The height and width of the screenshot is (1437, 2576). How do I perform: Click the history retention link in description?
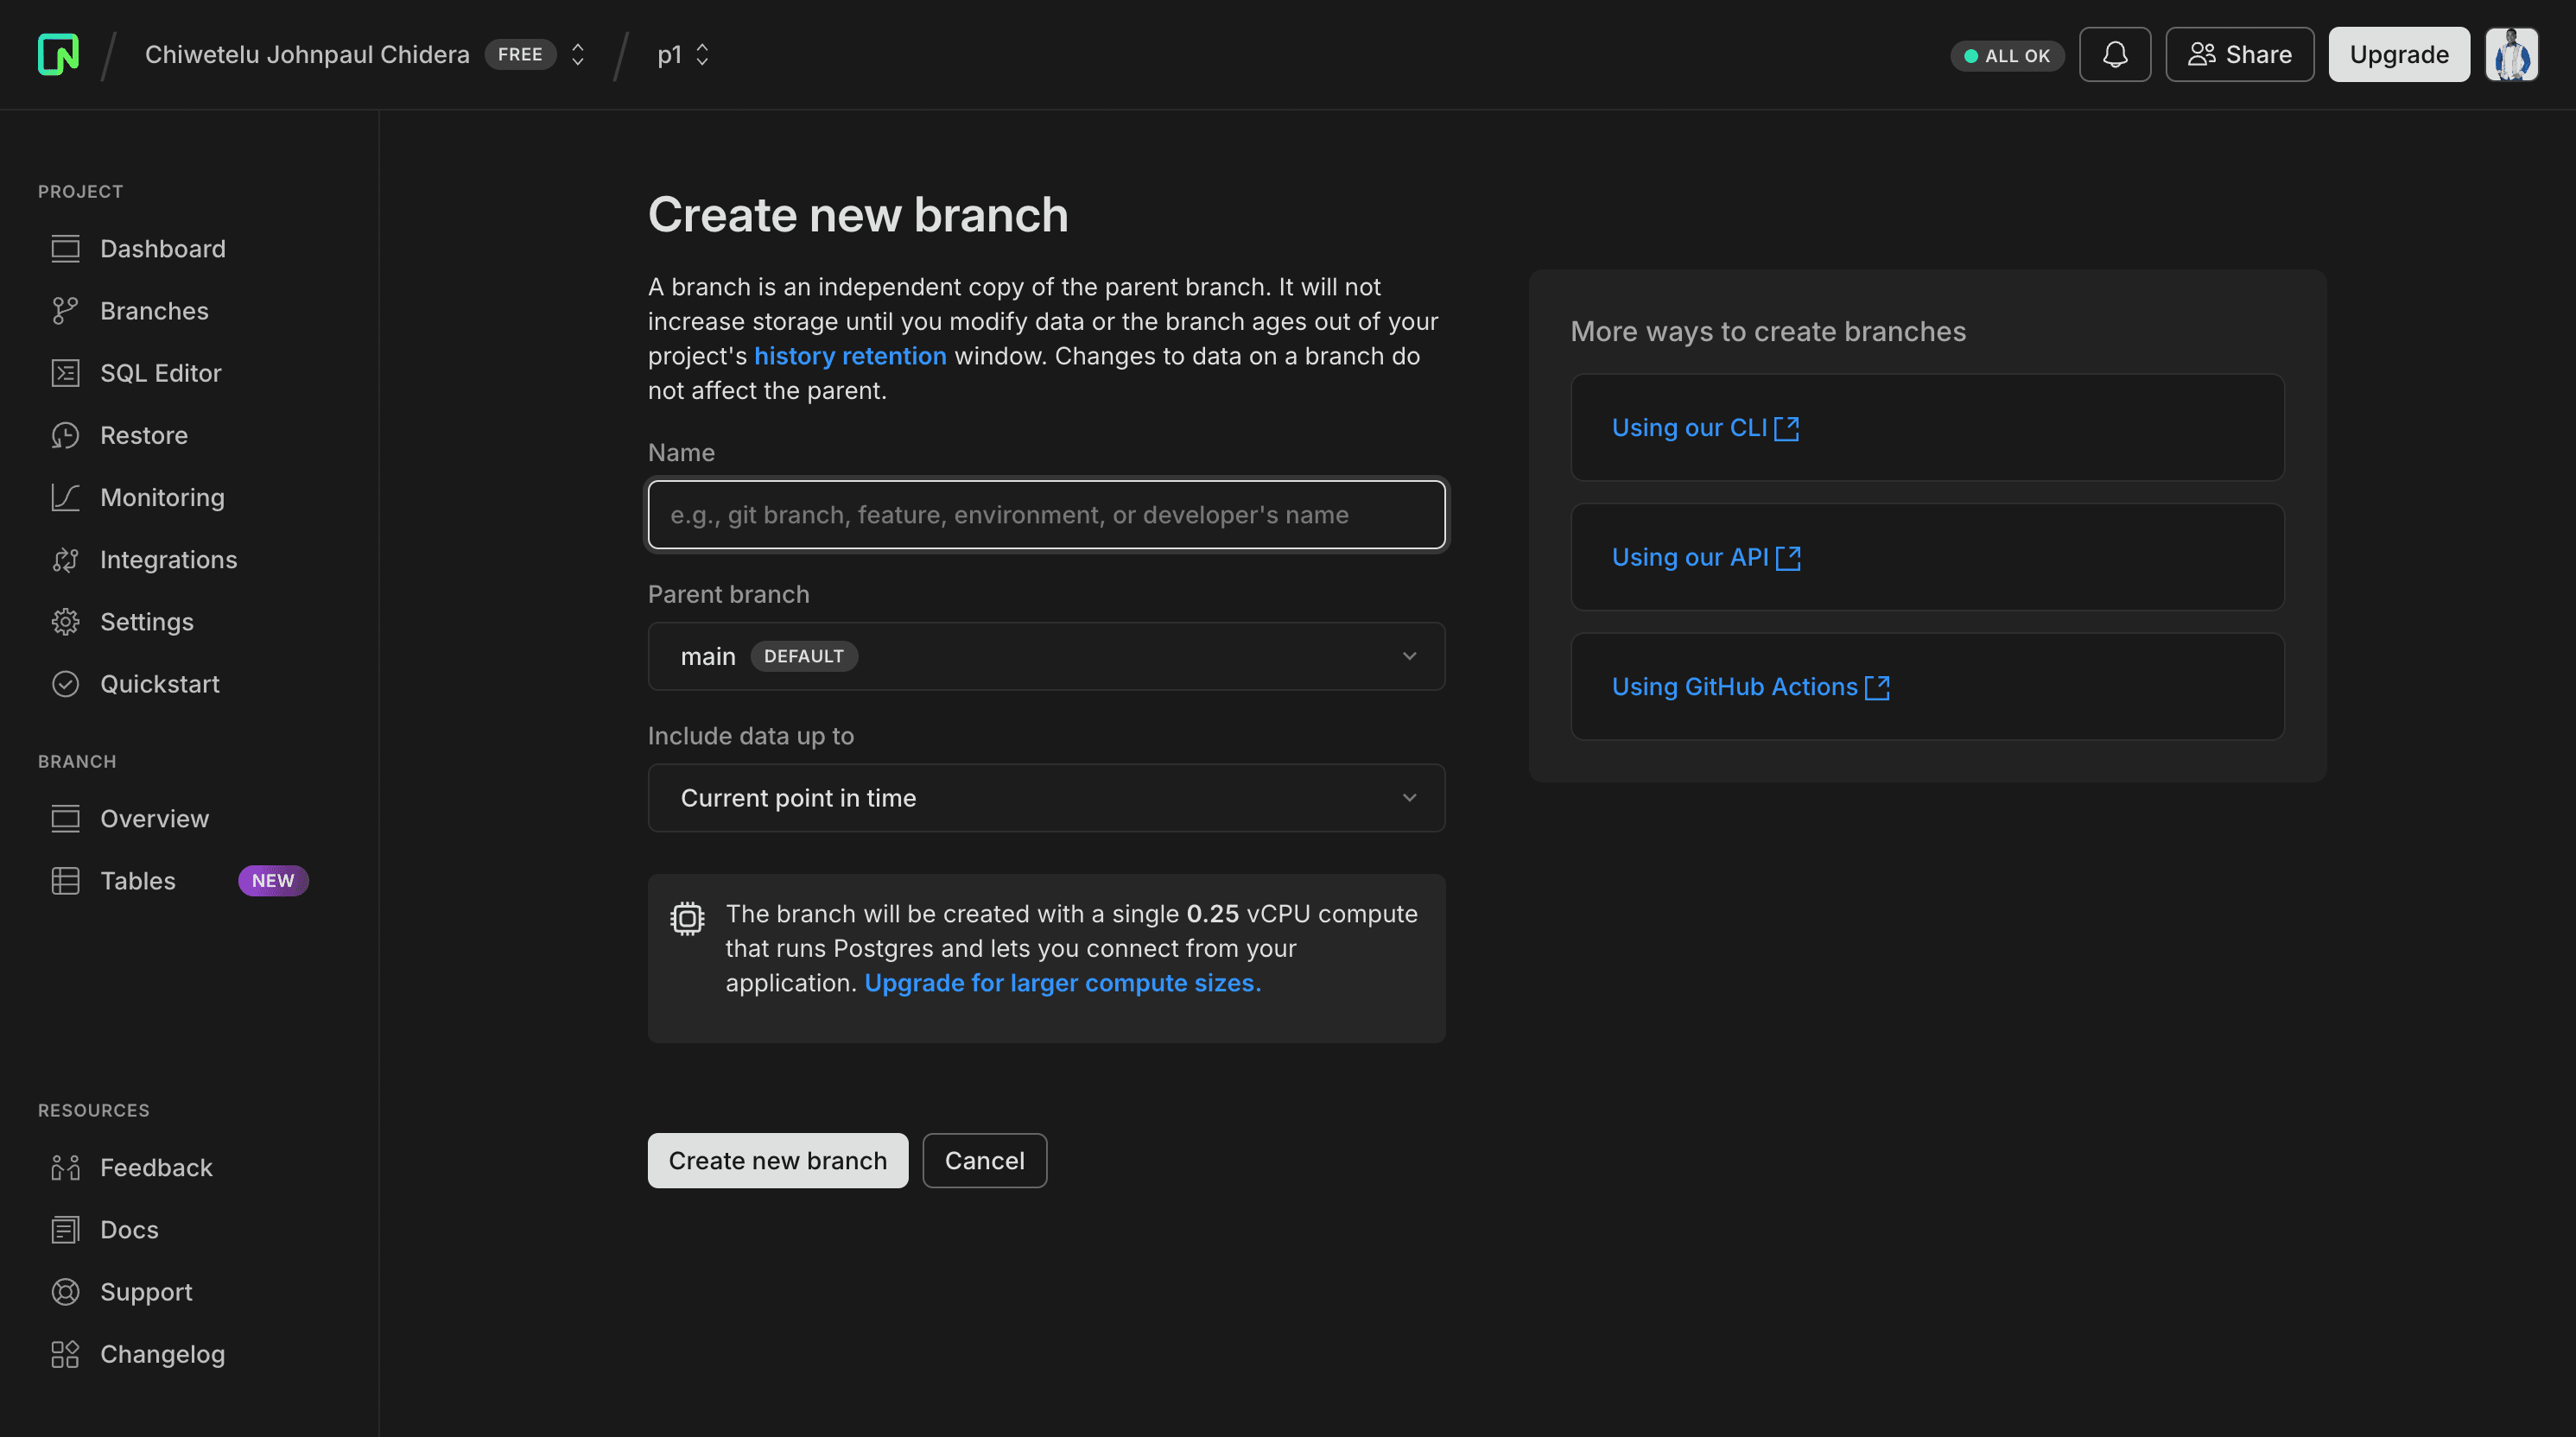click(x=849, y=356)
